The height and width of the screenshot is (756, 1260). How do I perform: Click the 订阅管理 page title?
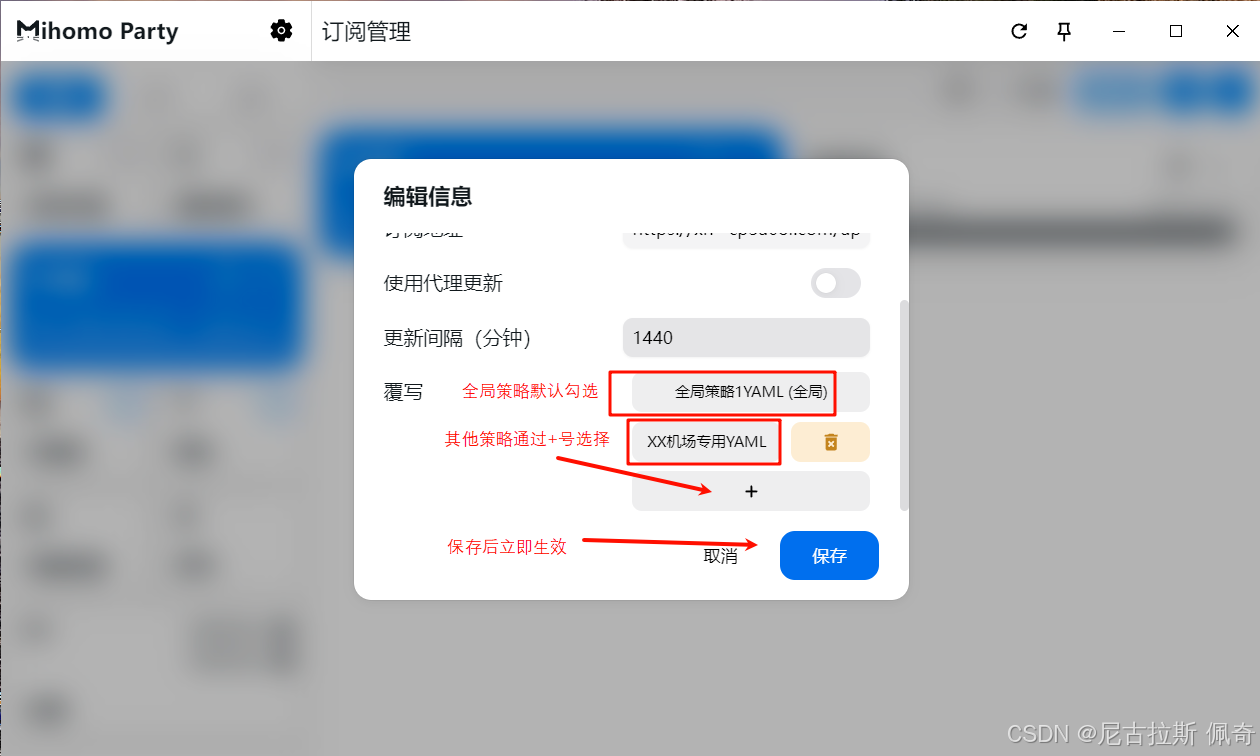pyautogui.click(x=366, y=32)
